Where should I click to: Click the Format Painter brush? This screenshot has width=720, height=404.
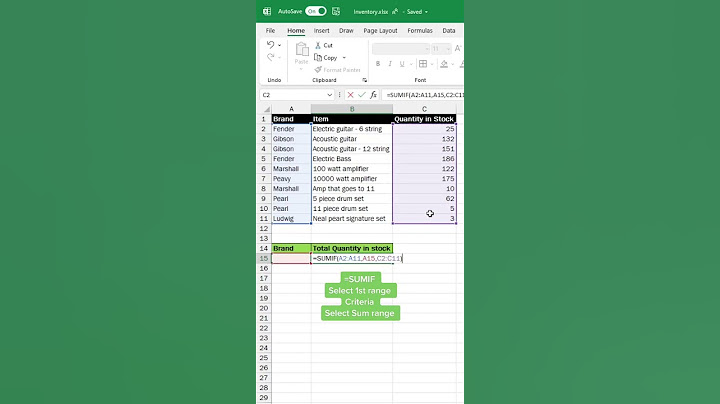(338, 70)
